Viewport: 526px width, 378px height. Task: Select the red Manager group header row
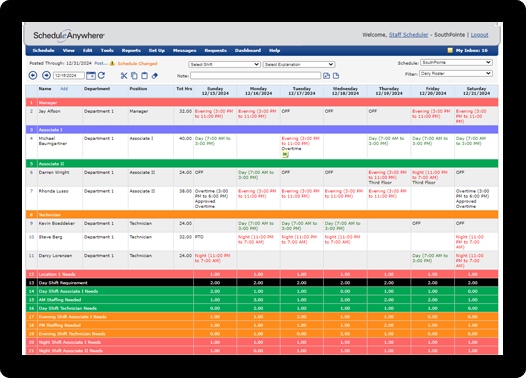coord(262,103)
